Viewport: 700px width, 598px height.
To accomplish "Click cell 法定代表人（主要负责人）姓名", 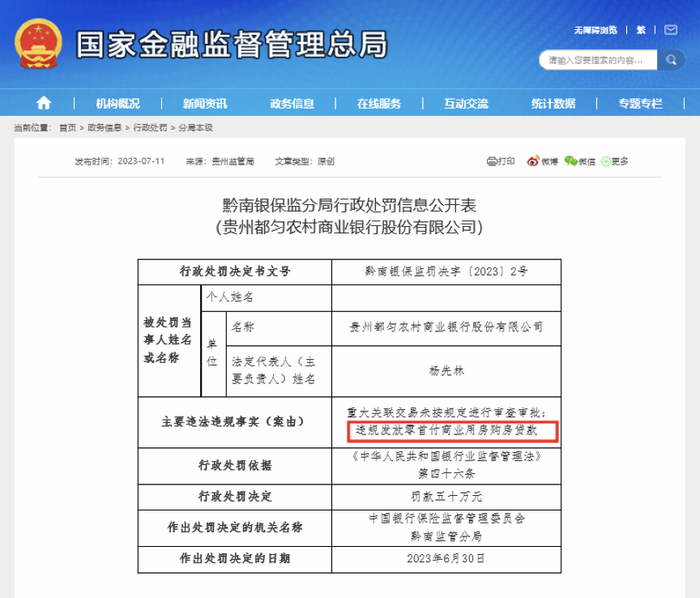I will pos(279,371).
